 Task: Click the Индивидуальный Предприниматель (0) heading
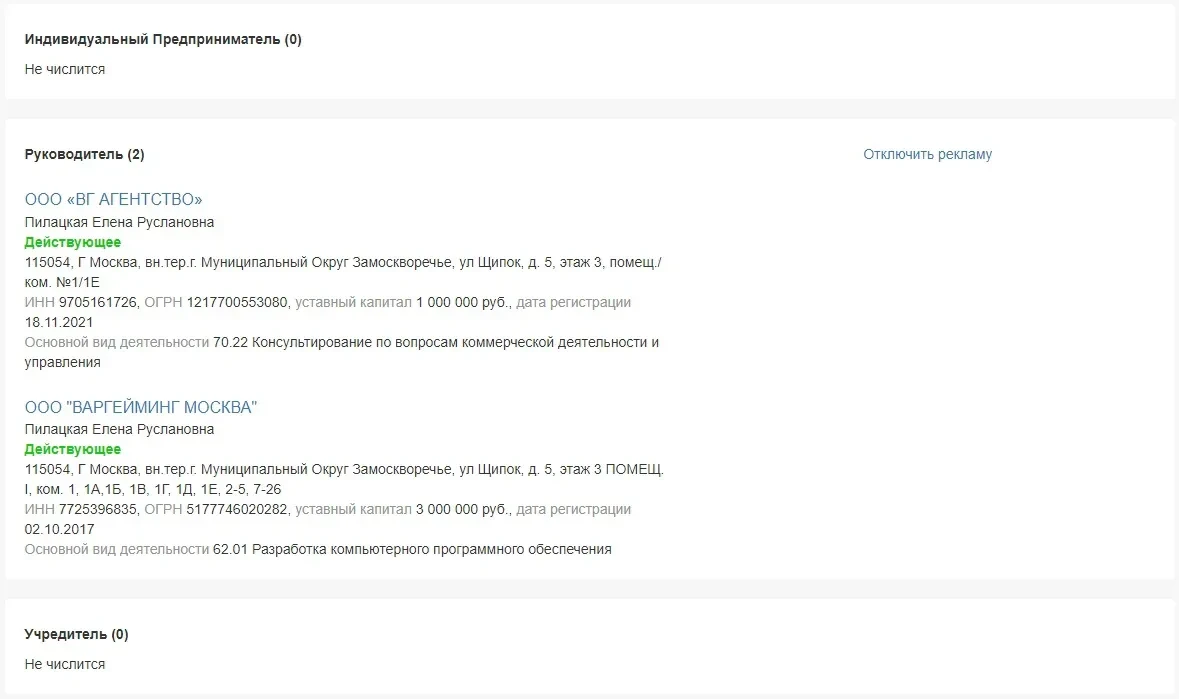(163, 40)
